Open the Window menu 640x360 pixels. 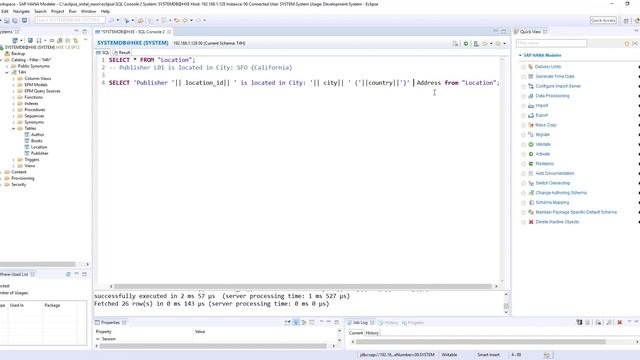click(89, 11)
